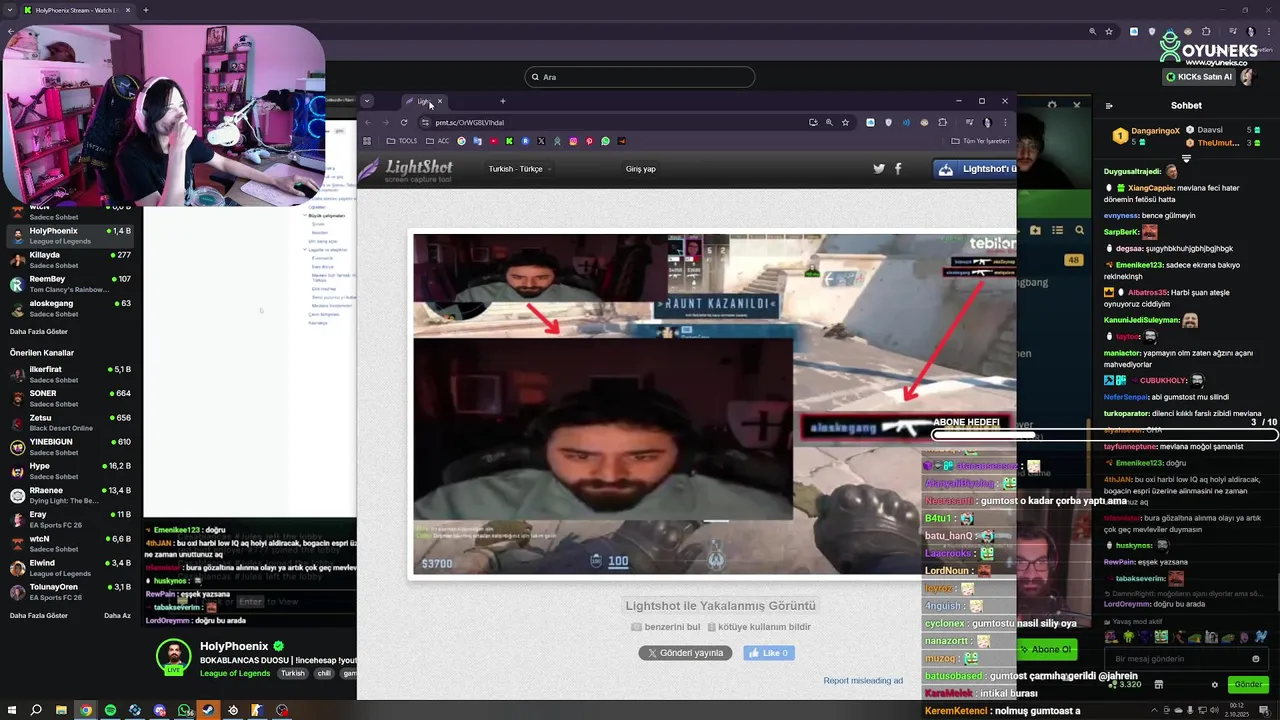
Task: Open Steam from the Windows taskbar
Action: pyautogui.click(x=208, y=710)
